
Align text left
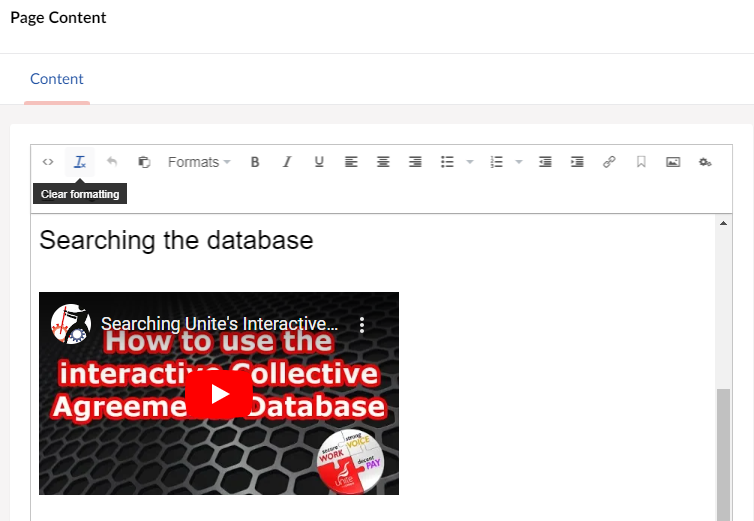351,162
